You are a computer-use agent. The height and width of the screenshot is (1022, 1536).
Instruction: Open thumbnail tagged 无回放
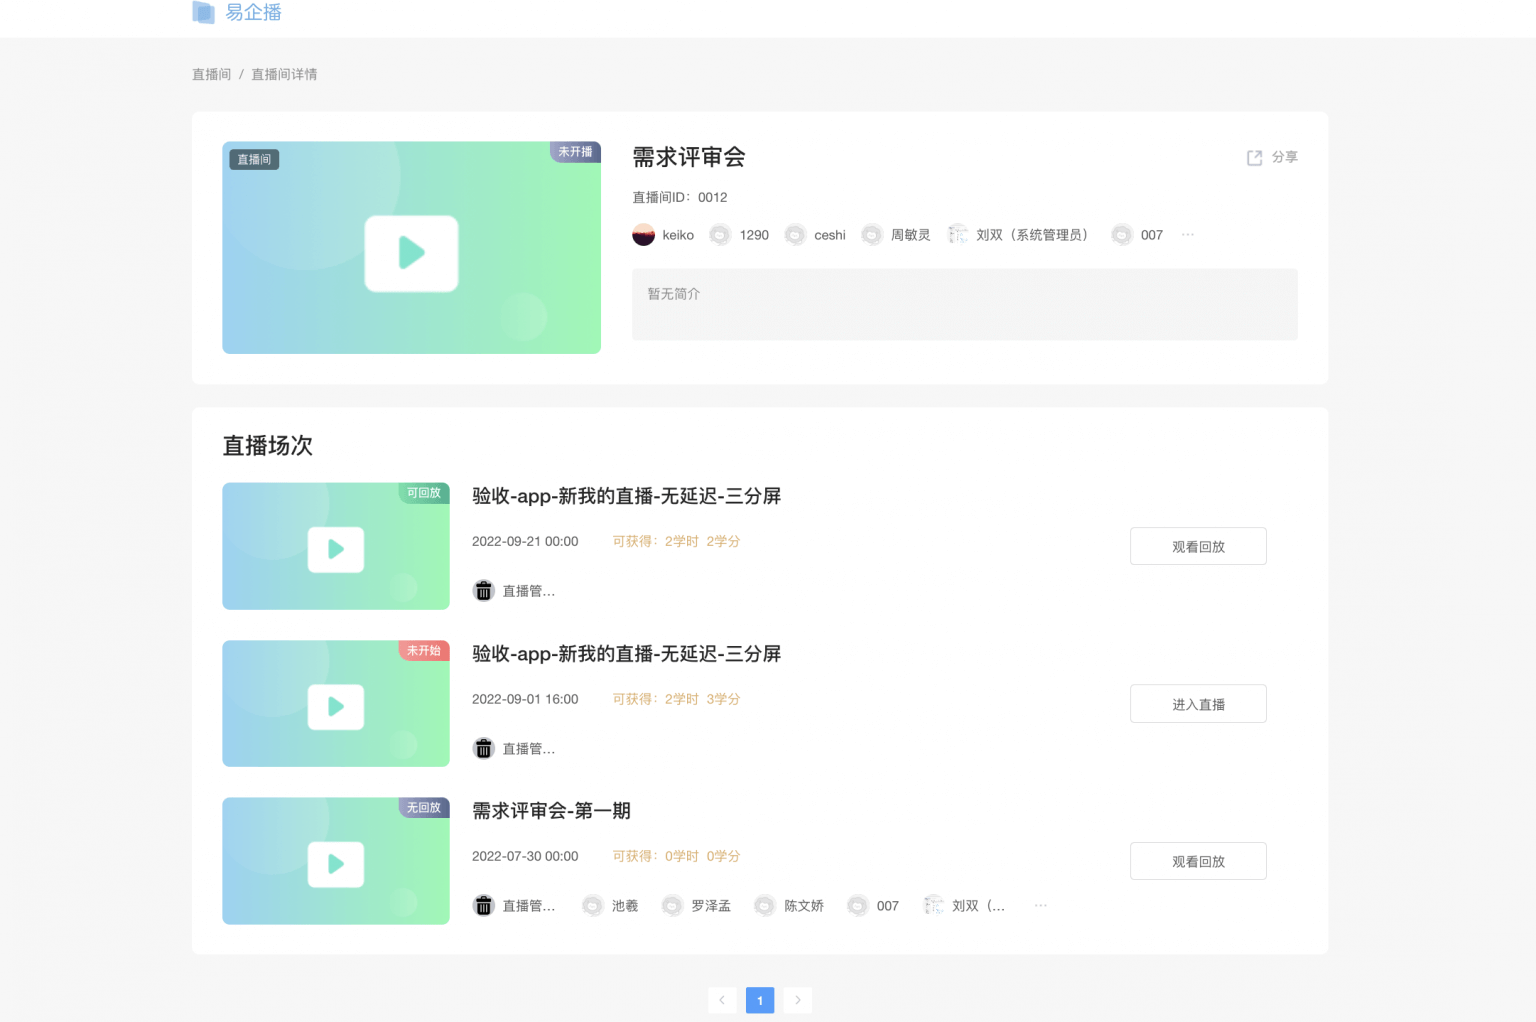336,861
